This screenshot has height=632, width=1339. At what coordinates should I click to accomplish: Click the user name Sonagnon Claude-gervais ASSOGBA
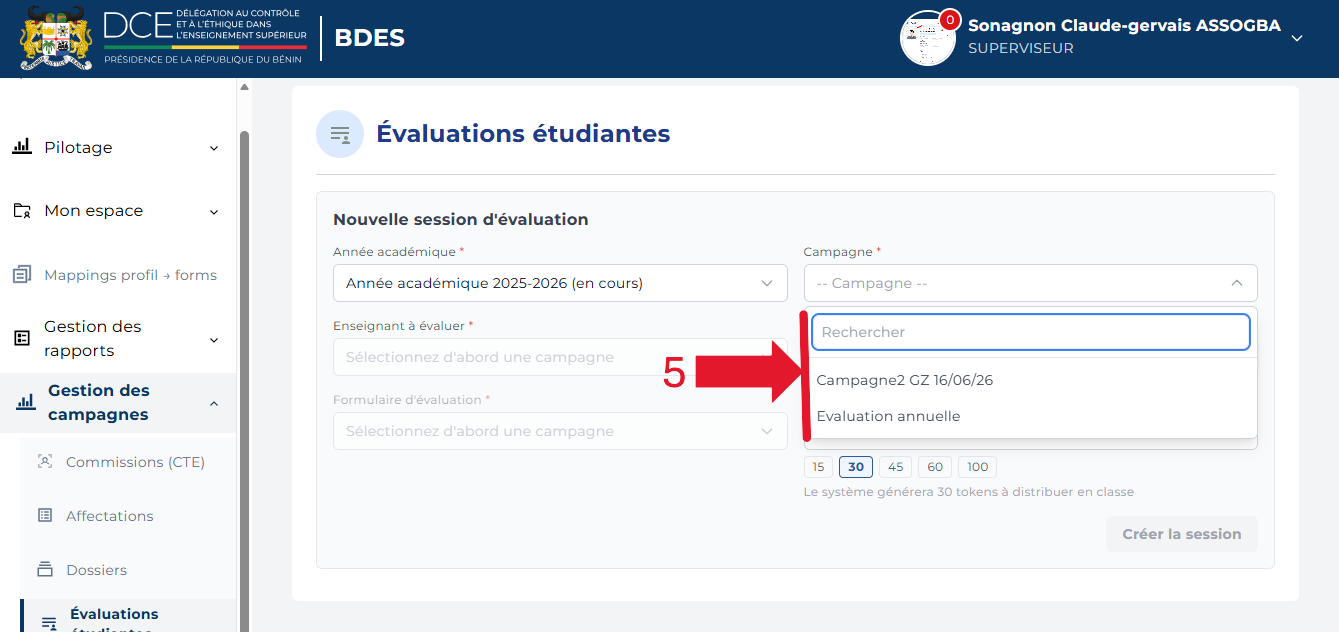1124,26
